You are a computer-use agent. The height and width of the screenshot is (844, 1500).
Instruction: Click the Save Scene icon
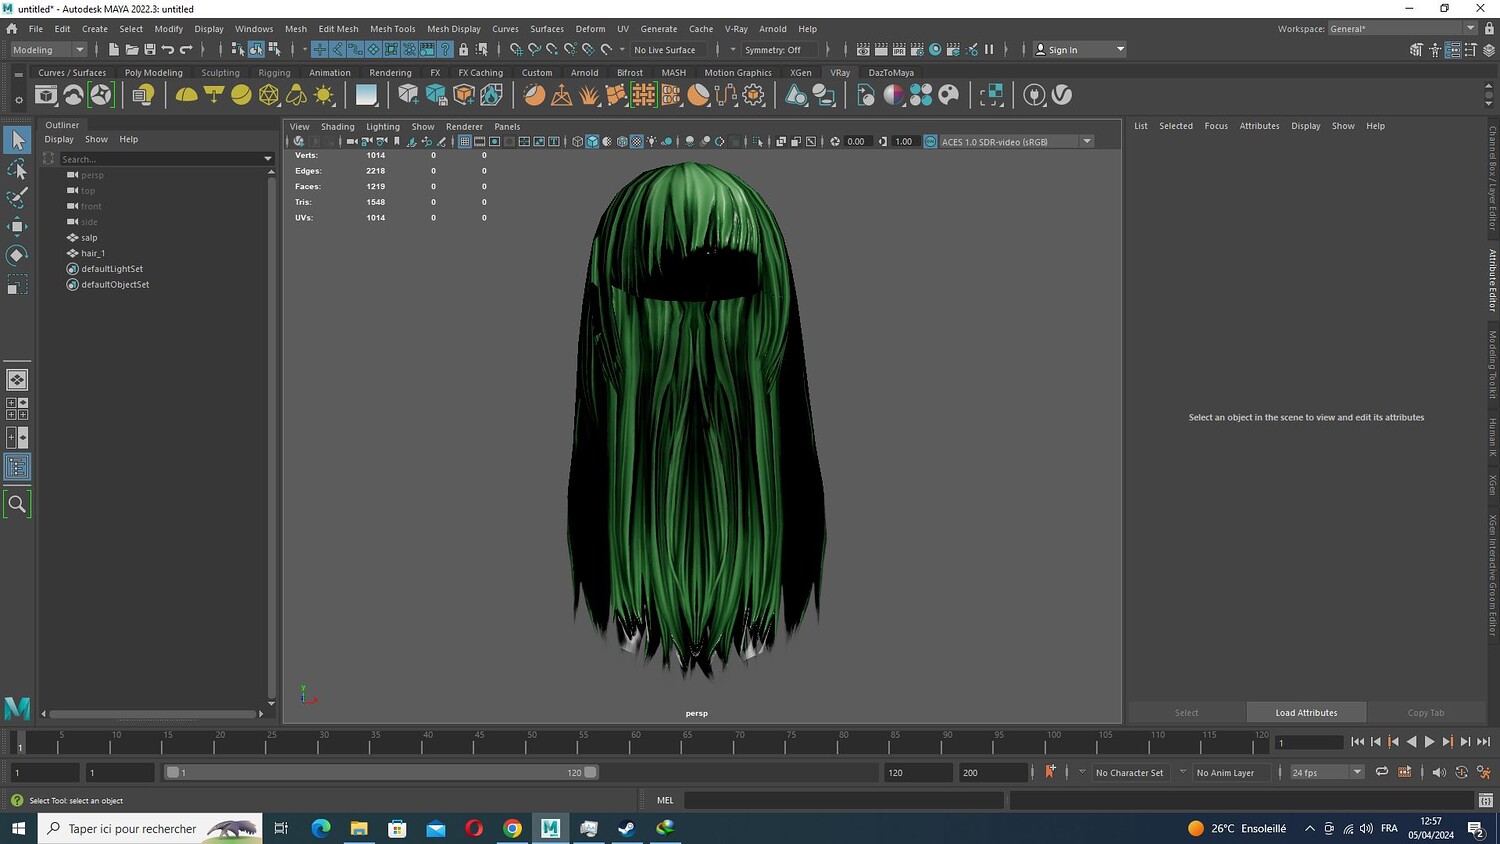[x=150, y=49]
